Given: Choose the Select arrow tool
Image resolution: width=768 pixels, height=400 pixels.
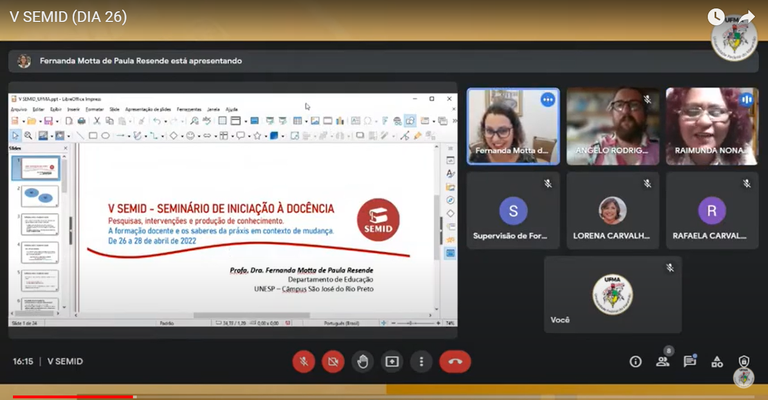Looking at the screenshot, I should point(15,136).
